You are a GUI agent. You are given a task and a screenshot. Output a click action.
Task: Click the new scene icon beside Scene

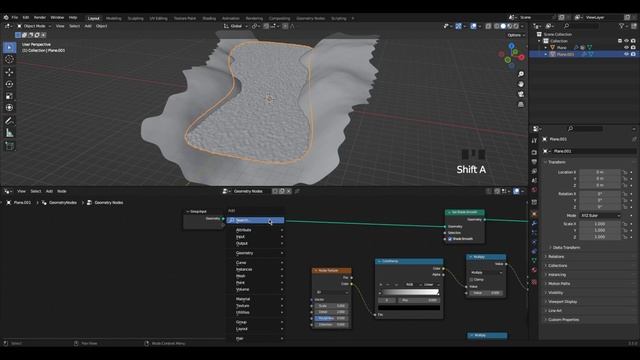(x=561, y=18)
